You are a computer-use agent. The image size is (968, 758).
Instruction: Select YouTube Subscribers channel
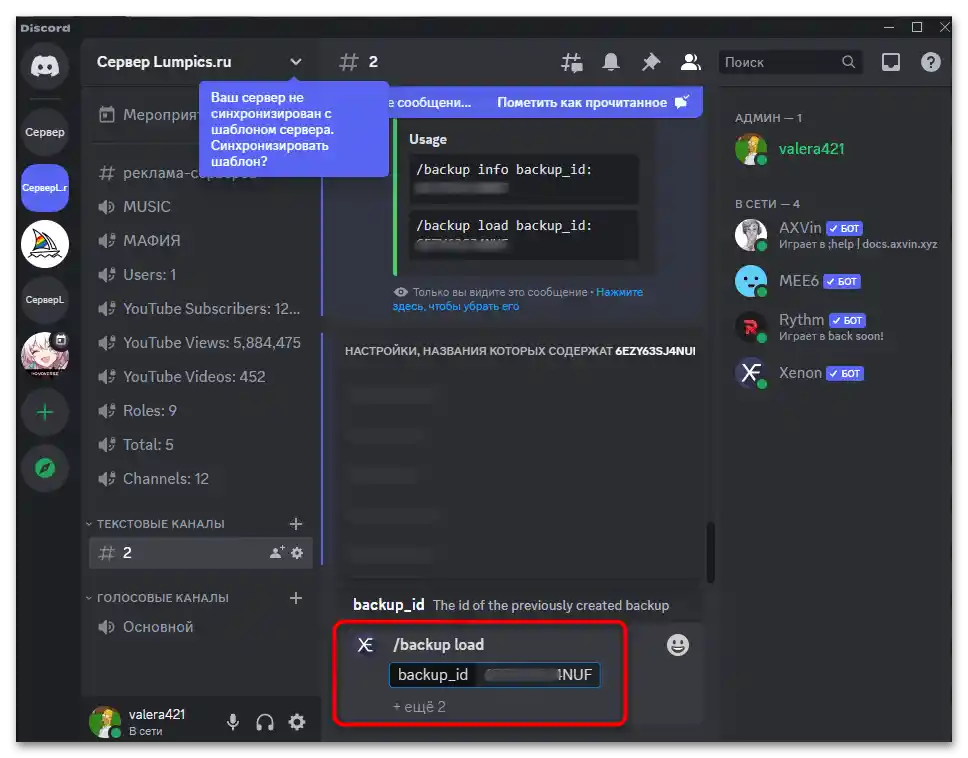pyautogui.click(x=201, y=309)
